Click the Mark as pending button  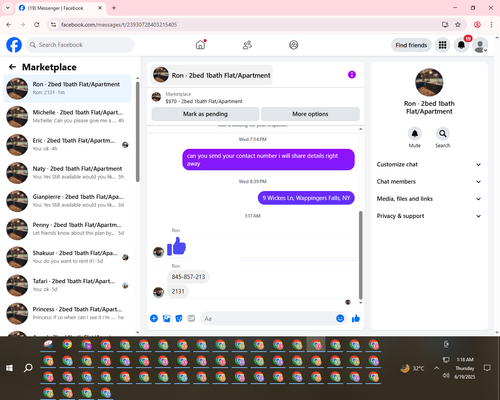(x=205, y=114)
